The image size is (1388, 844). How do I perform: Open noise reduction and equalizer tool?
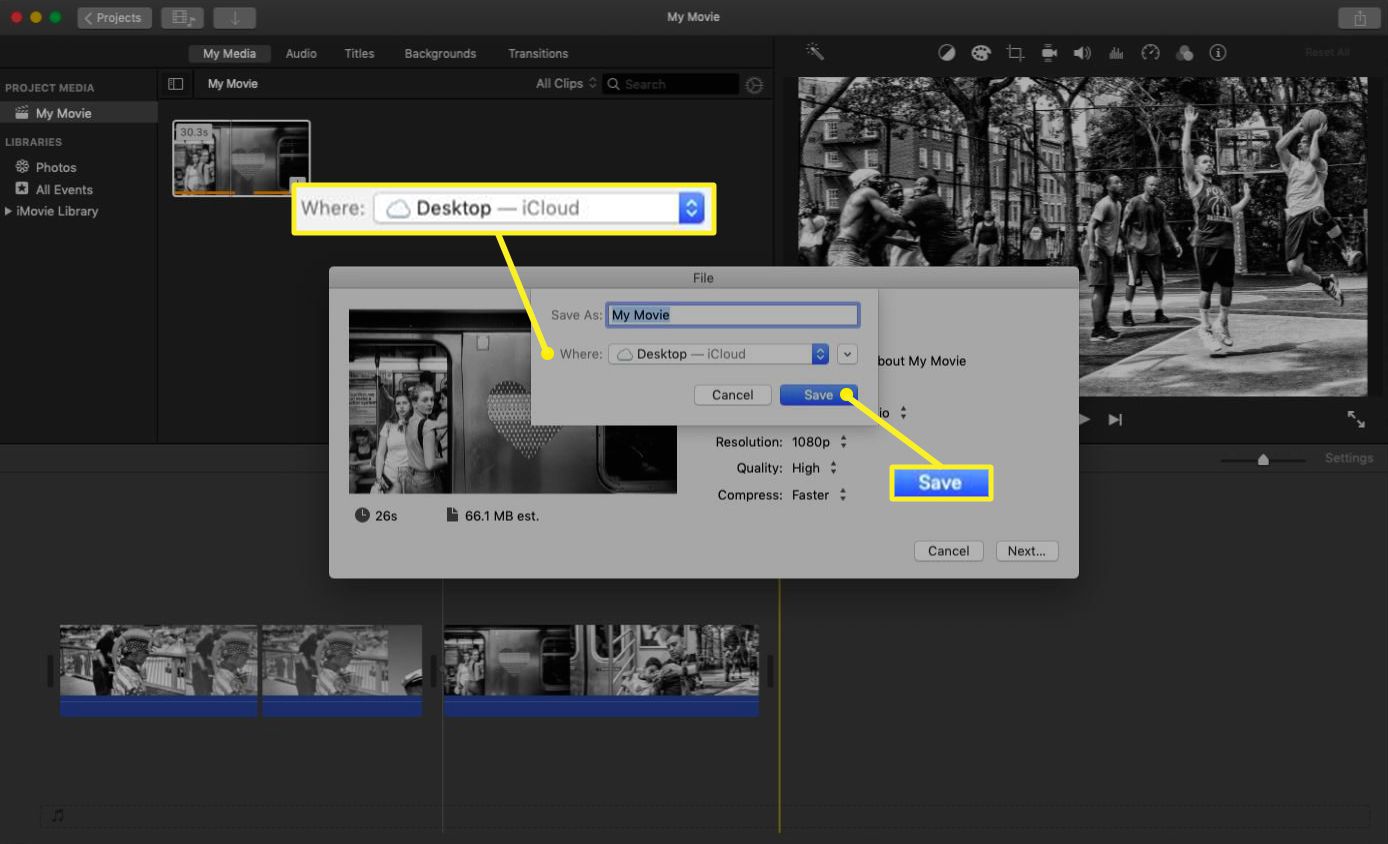tap(1116, 53)
